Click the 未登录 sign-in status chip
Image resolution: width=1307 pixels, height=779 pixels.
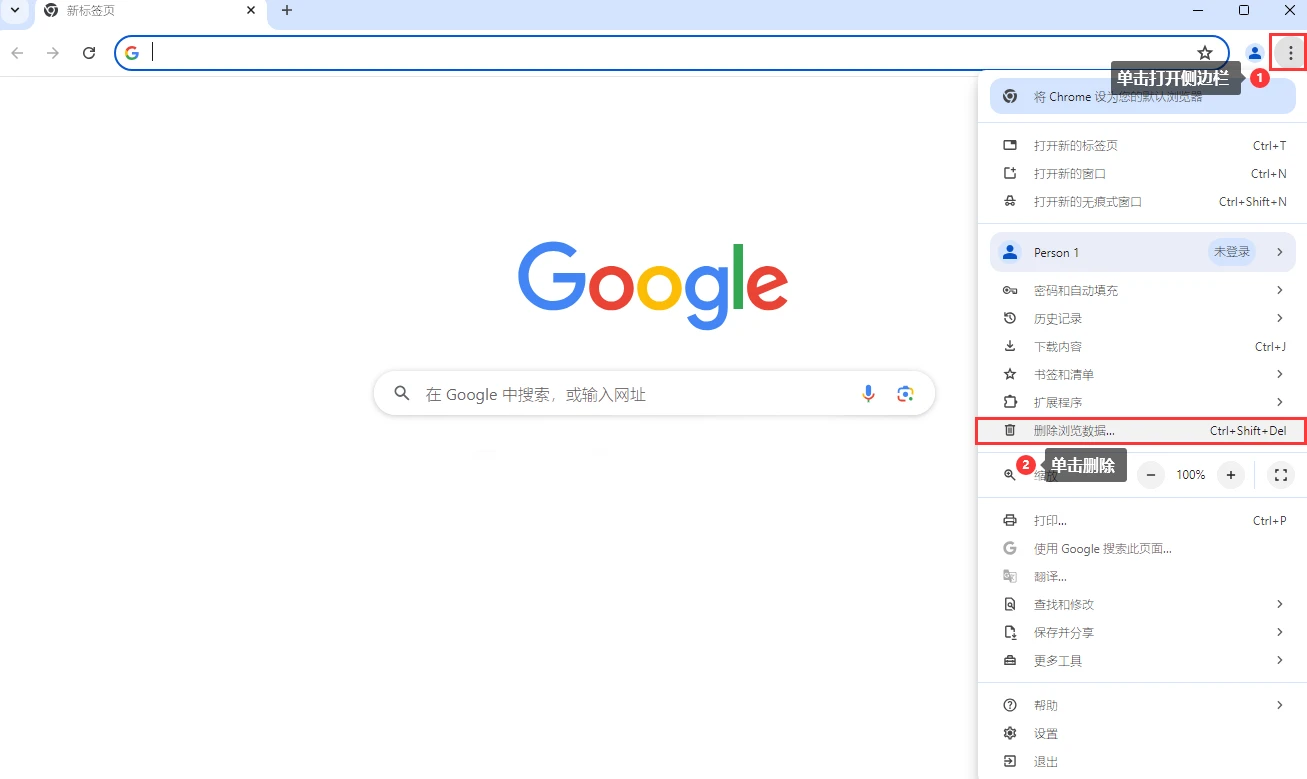point(1232,252)
